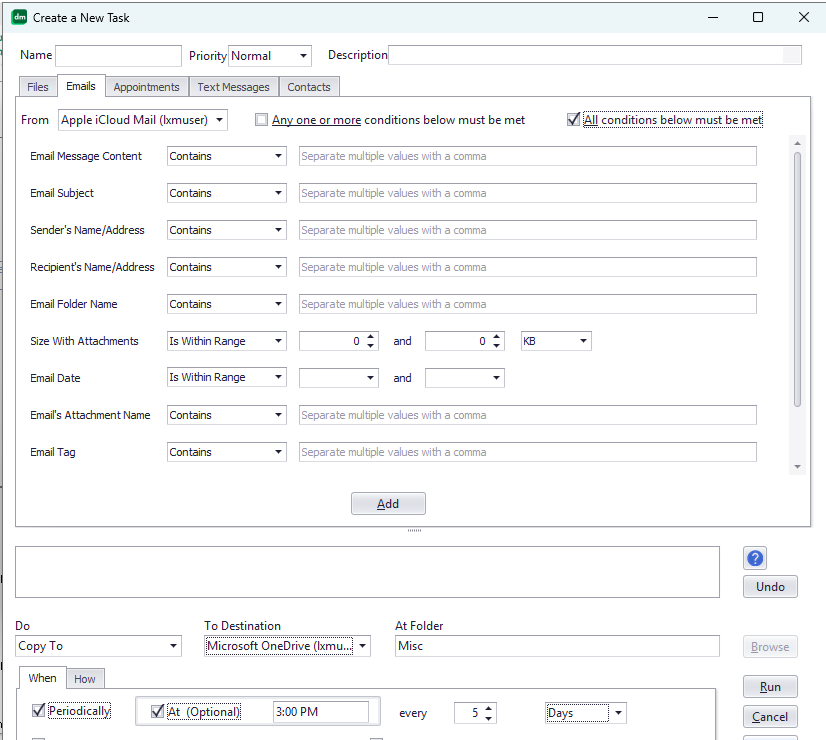This screenshot has height=740, width=826.
Task: Click the Add button
Action: point(388,504)
